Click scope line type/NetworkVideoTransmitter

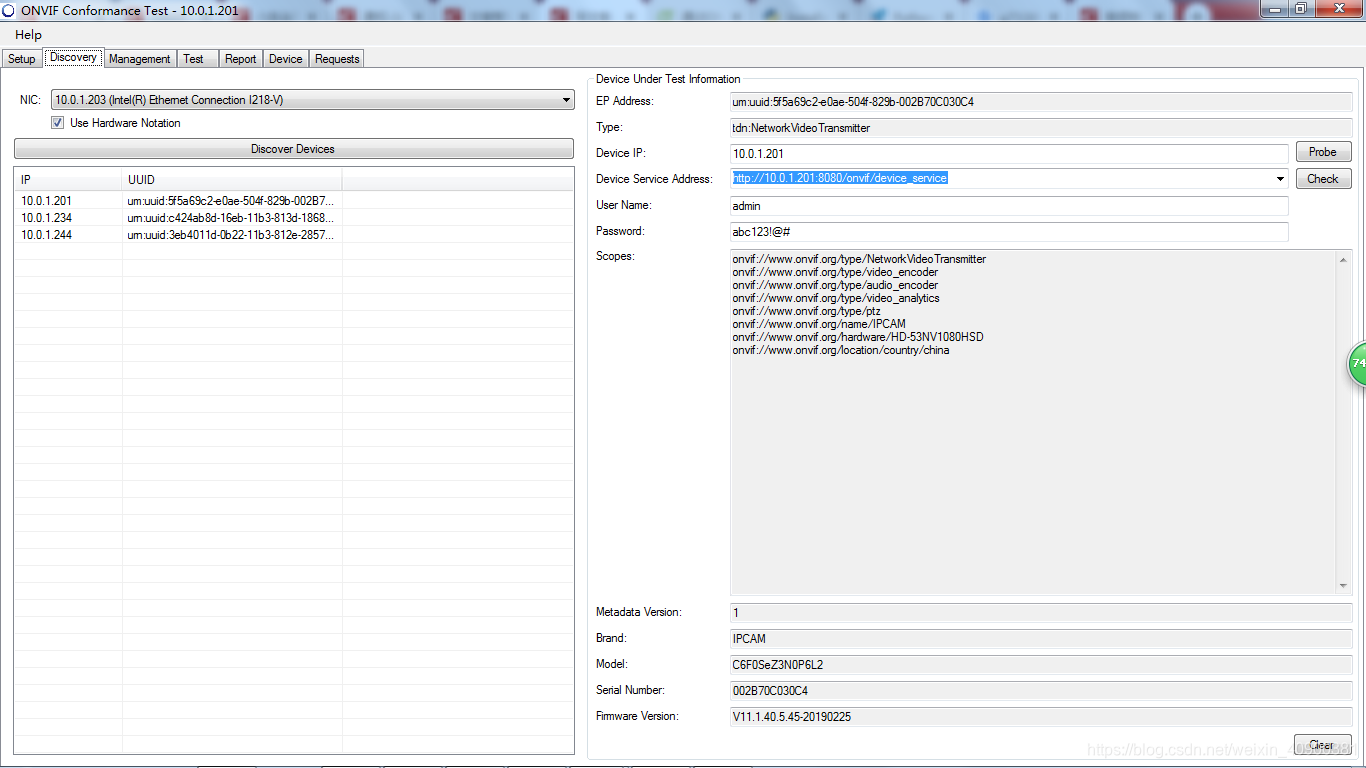[859, 259]
